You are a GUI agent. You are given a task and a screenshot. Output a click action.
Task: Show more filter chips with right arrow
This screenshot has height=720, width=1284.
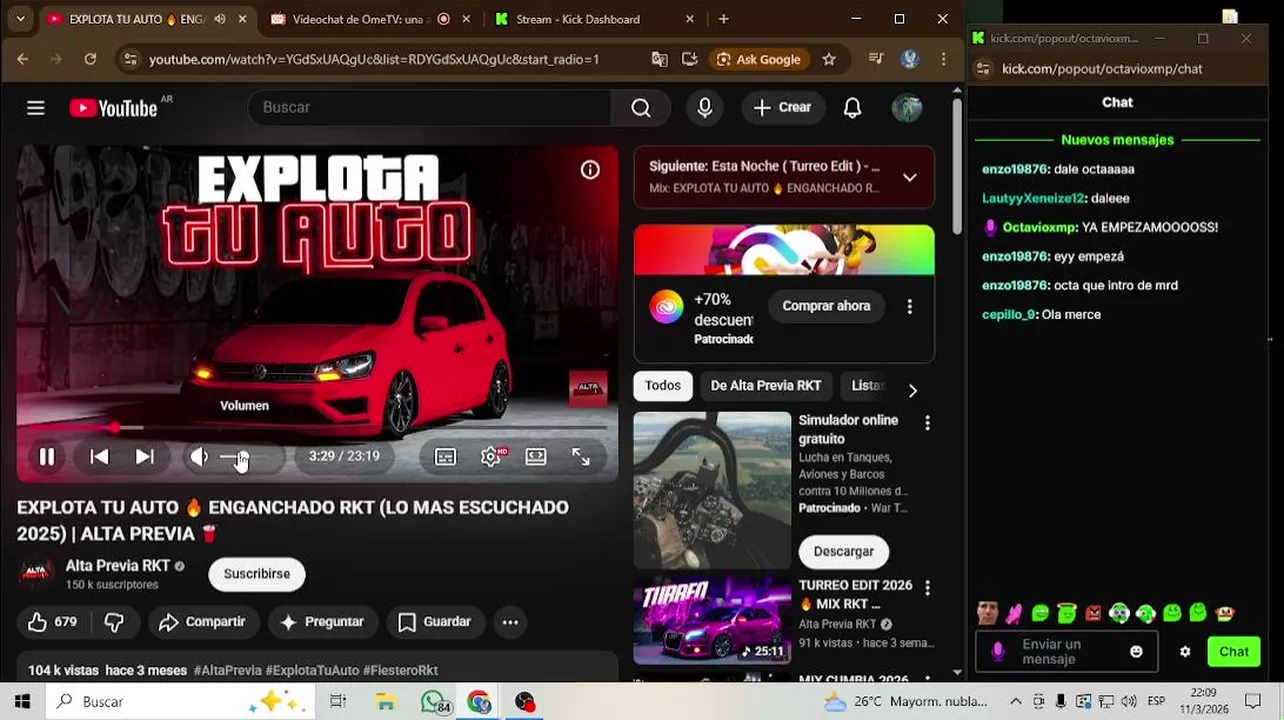912,390
